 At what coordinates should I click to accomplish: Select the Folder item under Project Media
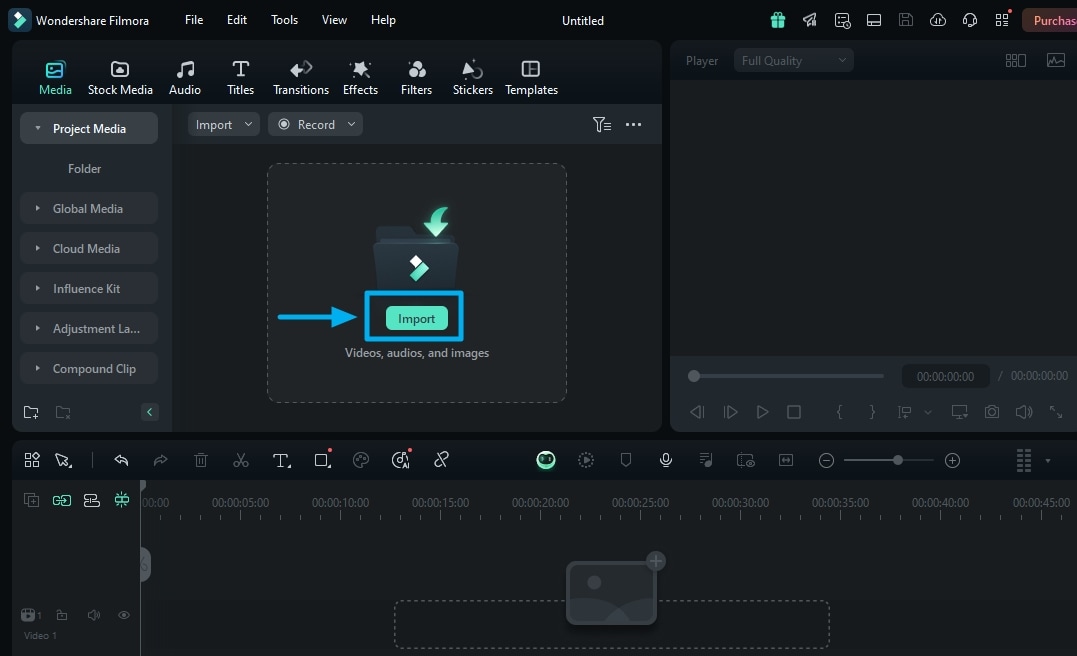(84, 168)
